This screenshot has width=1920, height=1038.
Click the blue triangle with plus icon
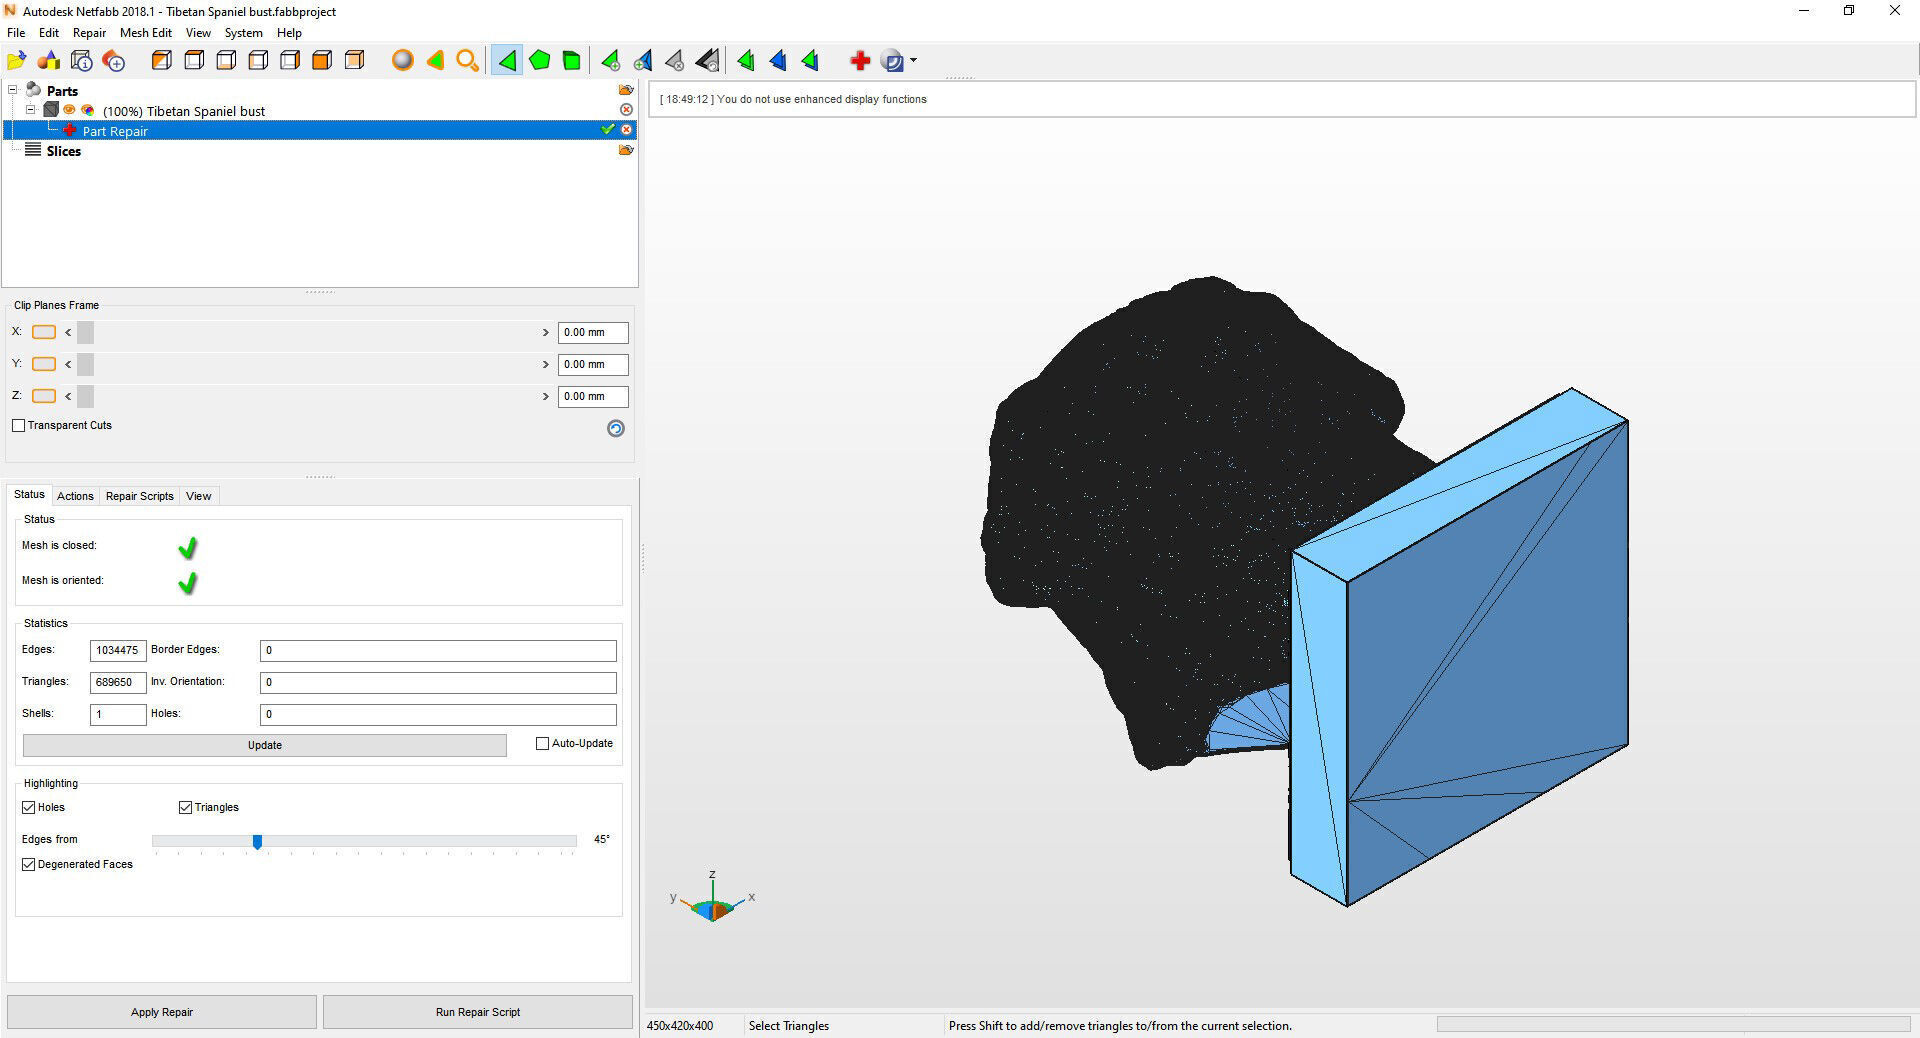click(x=642, y=61)
